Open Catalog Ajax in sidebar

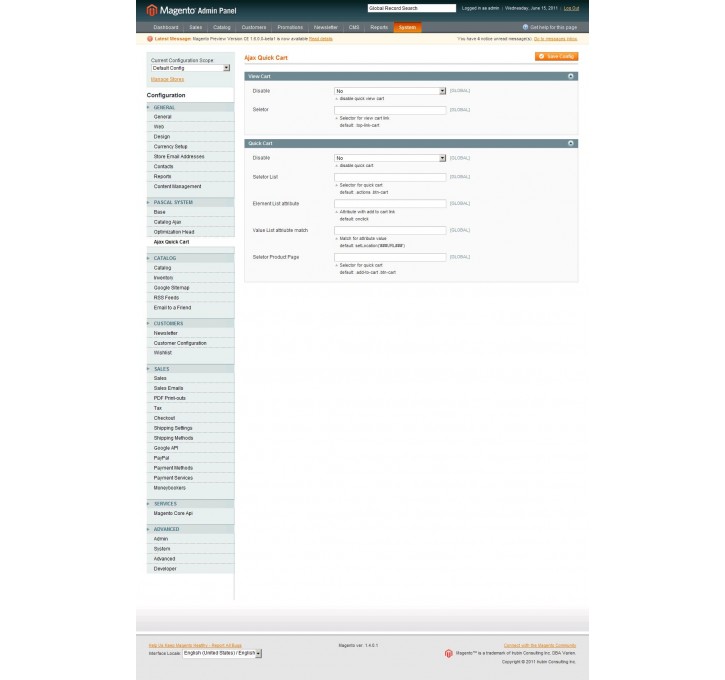click(x=190, y=222)
